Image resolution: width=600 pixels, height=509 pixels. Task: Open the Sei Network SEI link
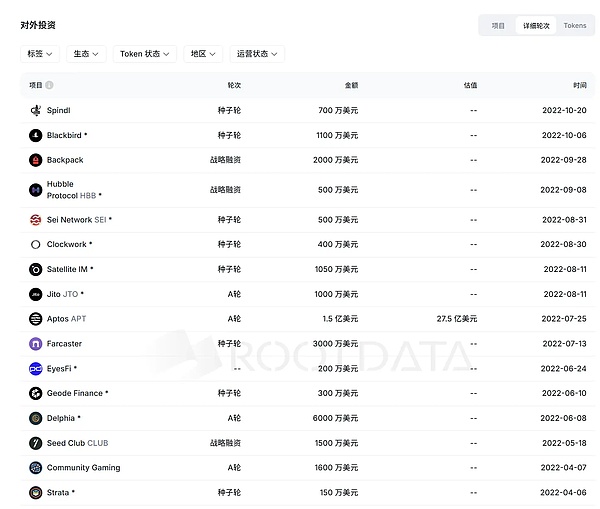(77, 220)
